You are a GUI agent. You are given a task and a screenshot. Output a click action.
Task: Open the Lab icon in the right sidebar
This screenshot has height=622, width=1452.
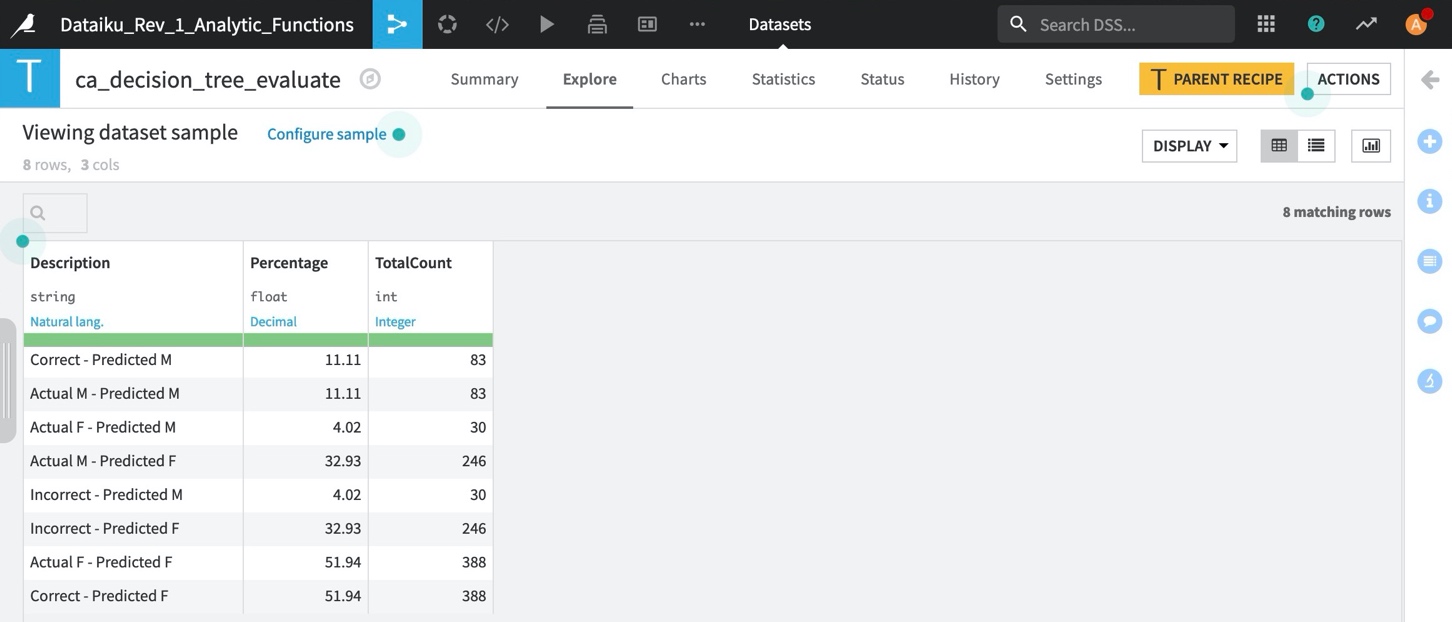[x=1429, y=380]
